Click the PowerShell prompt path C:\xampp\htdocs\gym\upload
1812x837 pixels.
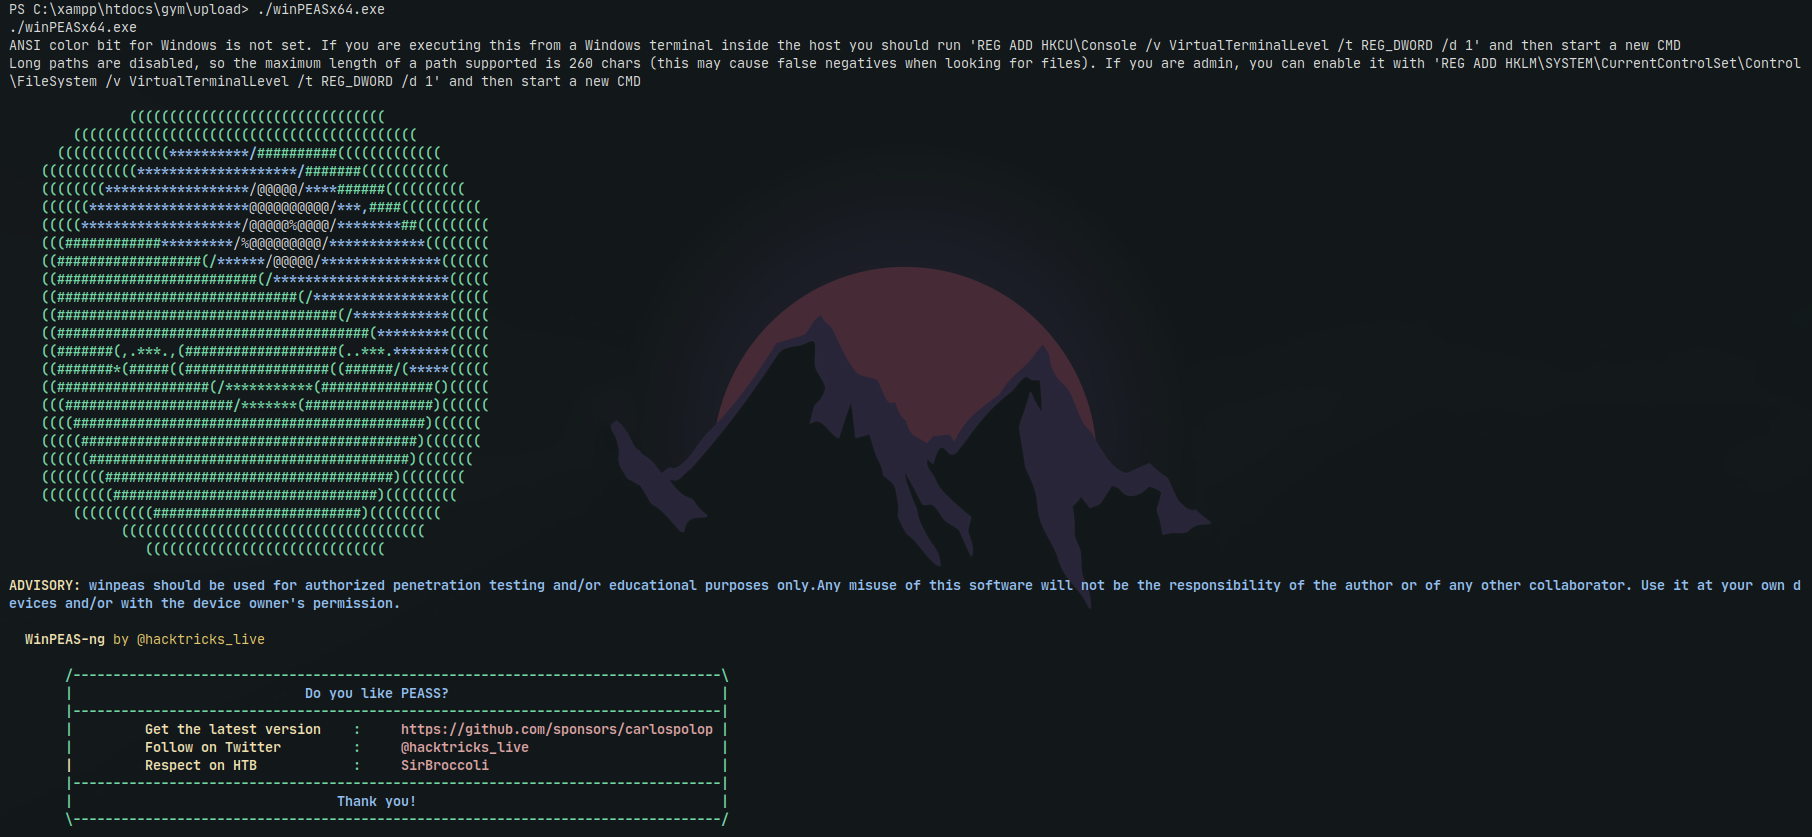(x=136, y=9)
